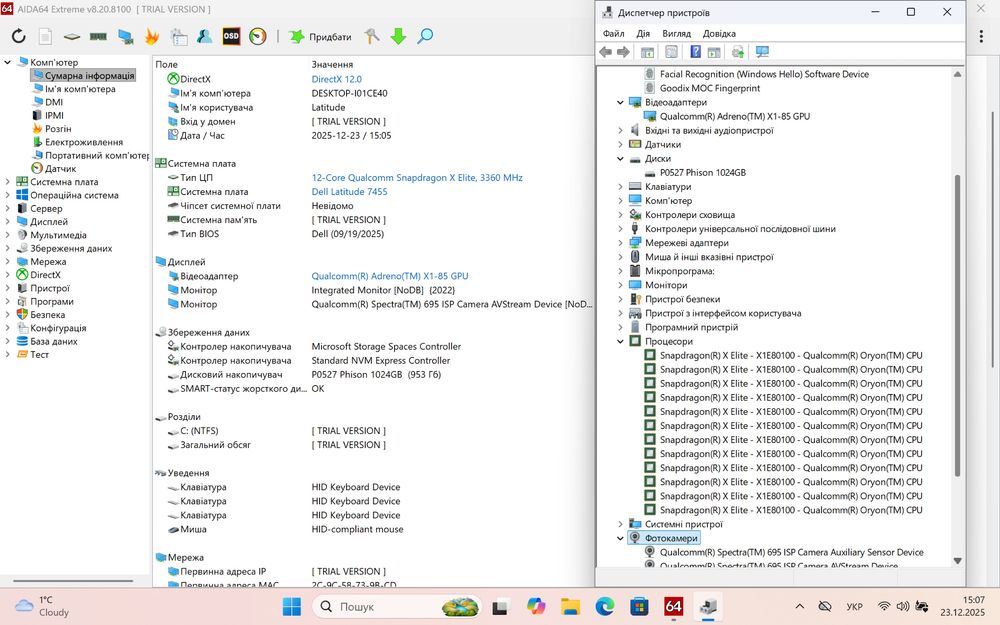Open the 12-Core Qualcomm Snapdragon X Elite link
This screenshot has height=625, width=1000.
(416, 177)
